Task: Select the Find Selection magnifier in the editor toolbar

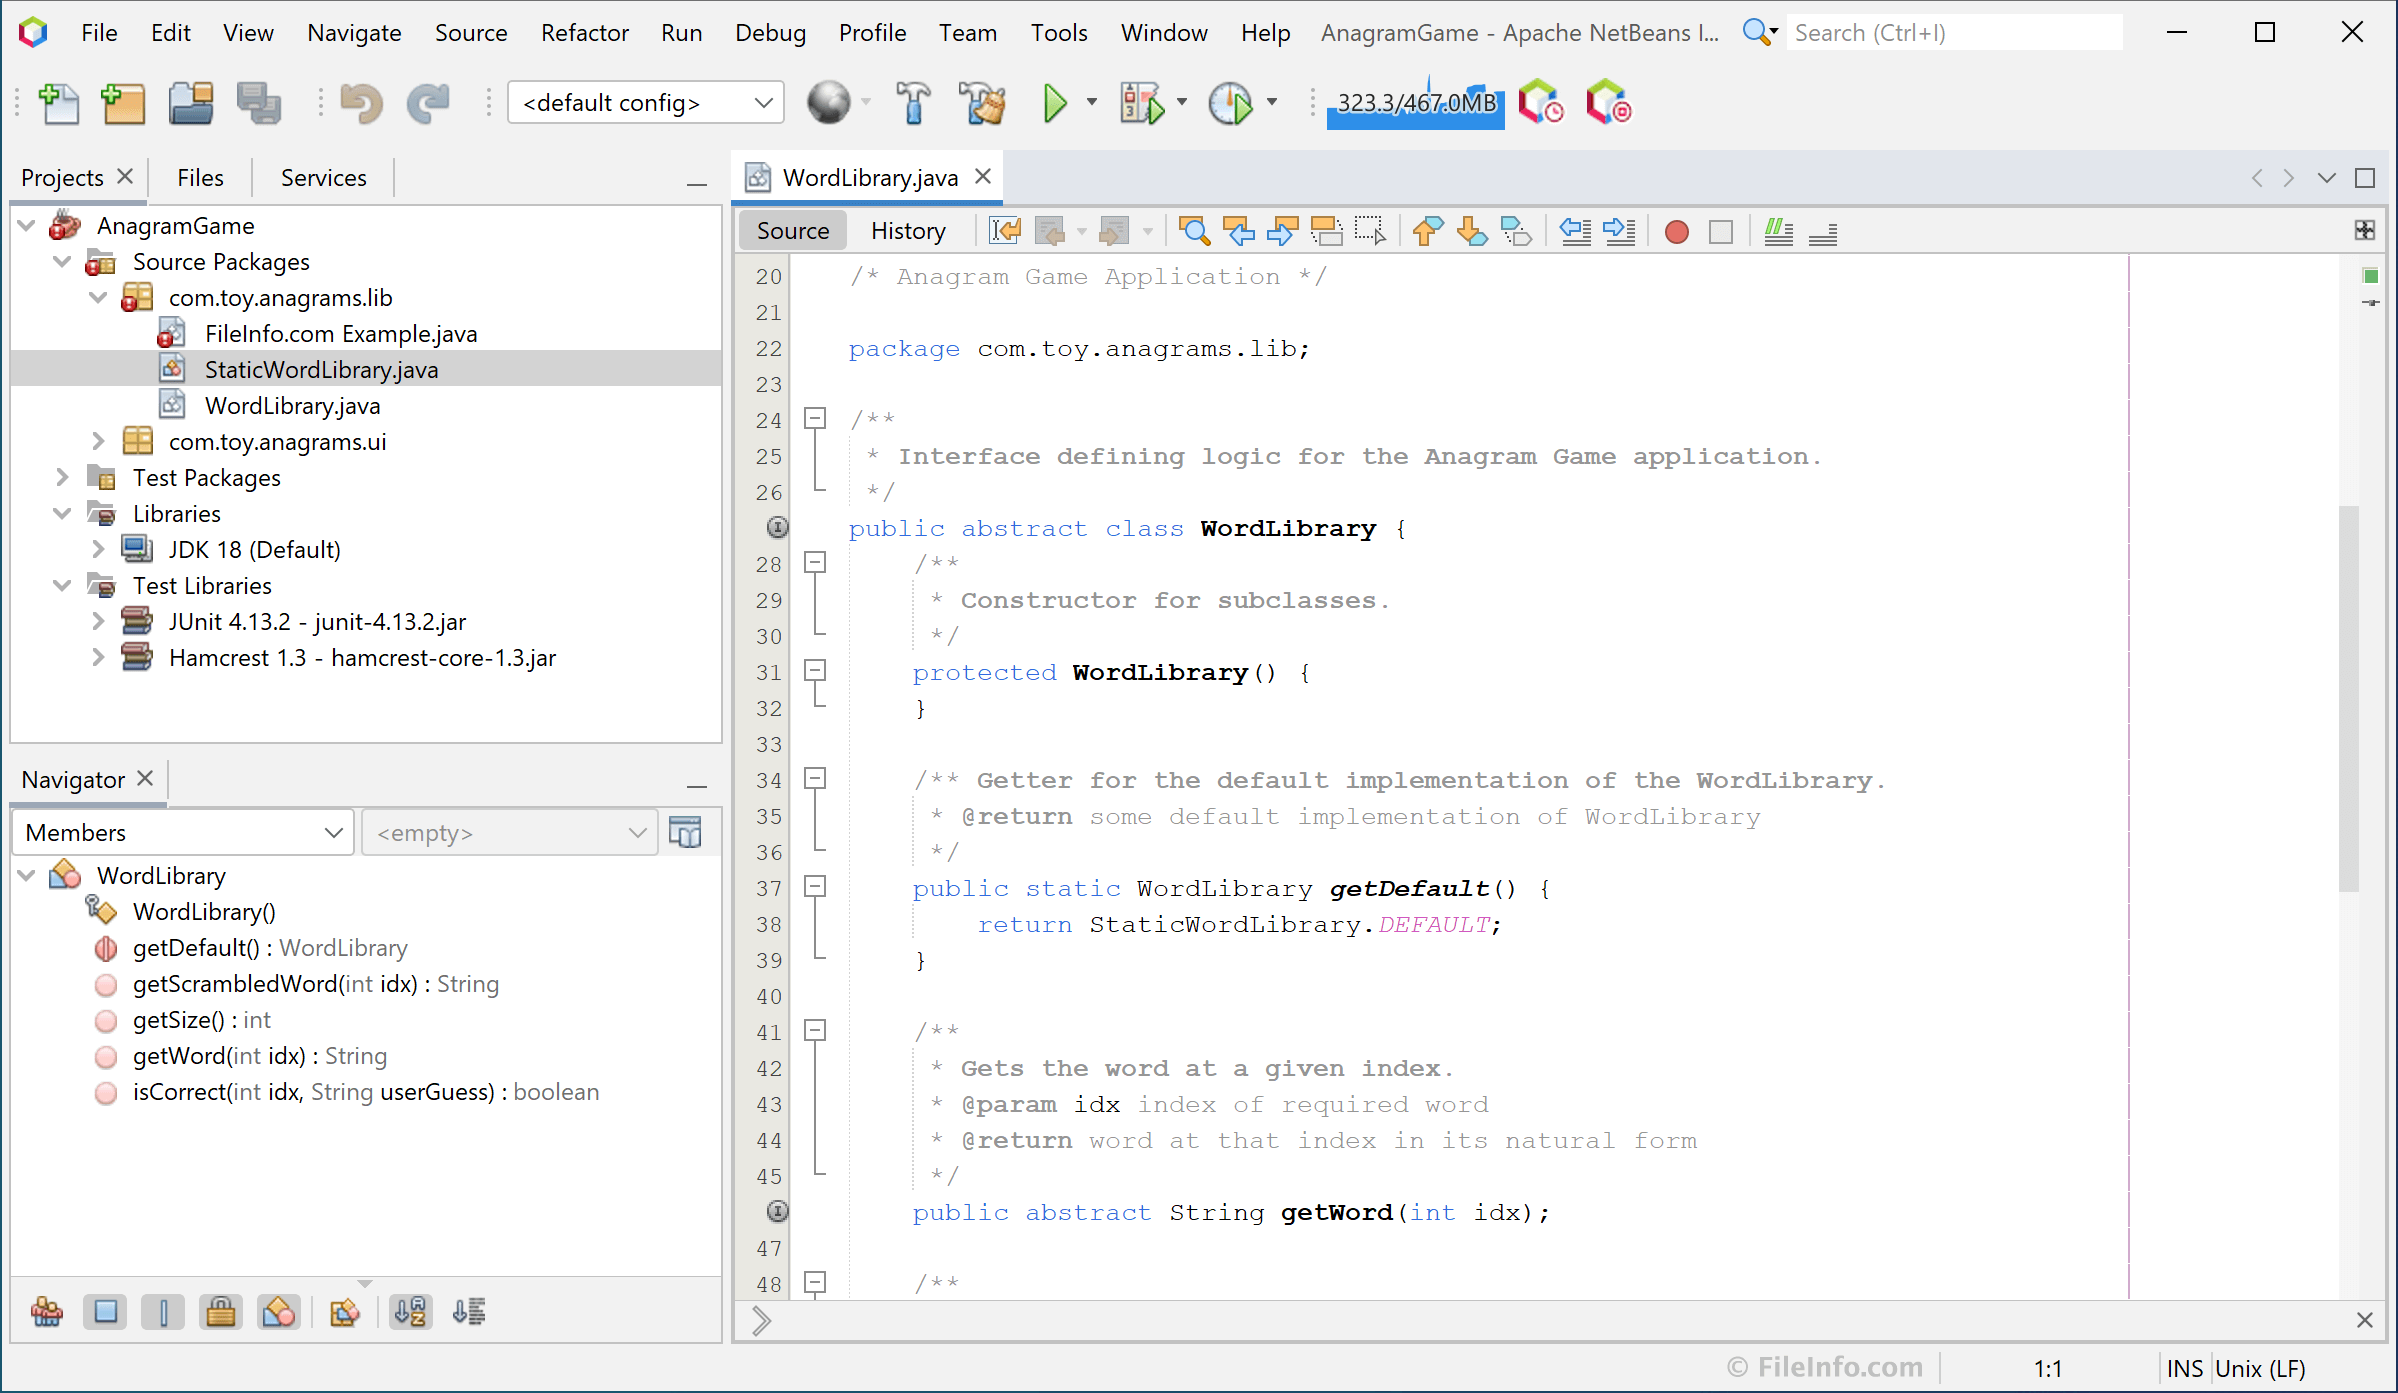Action: click(x=1195, y=231)
